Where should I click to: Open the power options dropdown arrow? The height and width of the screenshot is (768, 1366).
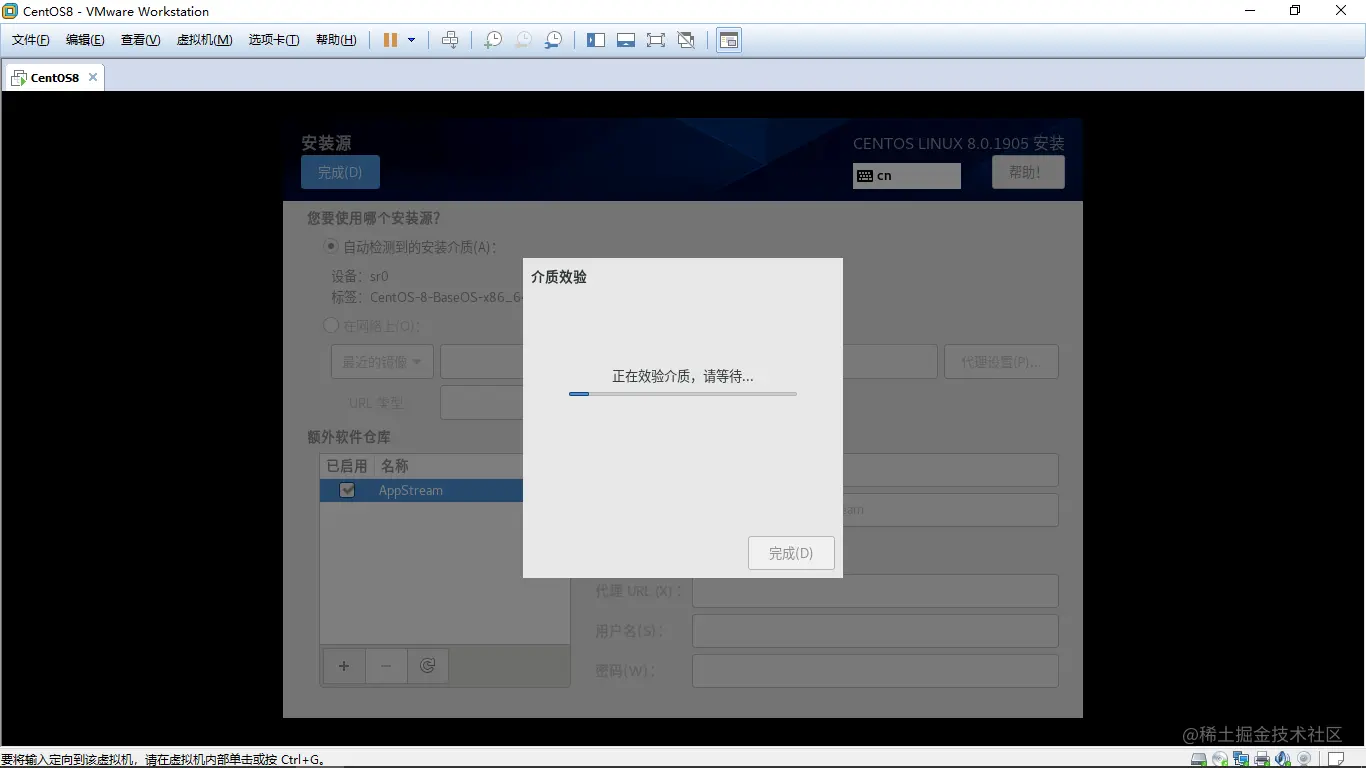(x=411, y=40)
